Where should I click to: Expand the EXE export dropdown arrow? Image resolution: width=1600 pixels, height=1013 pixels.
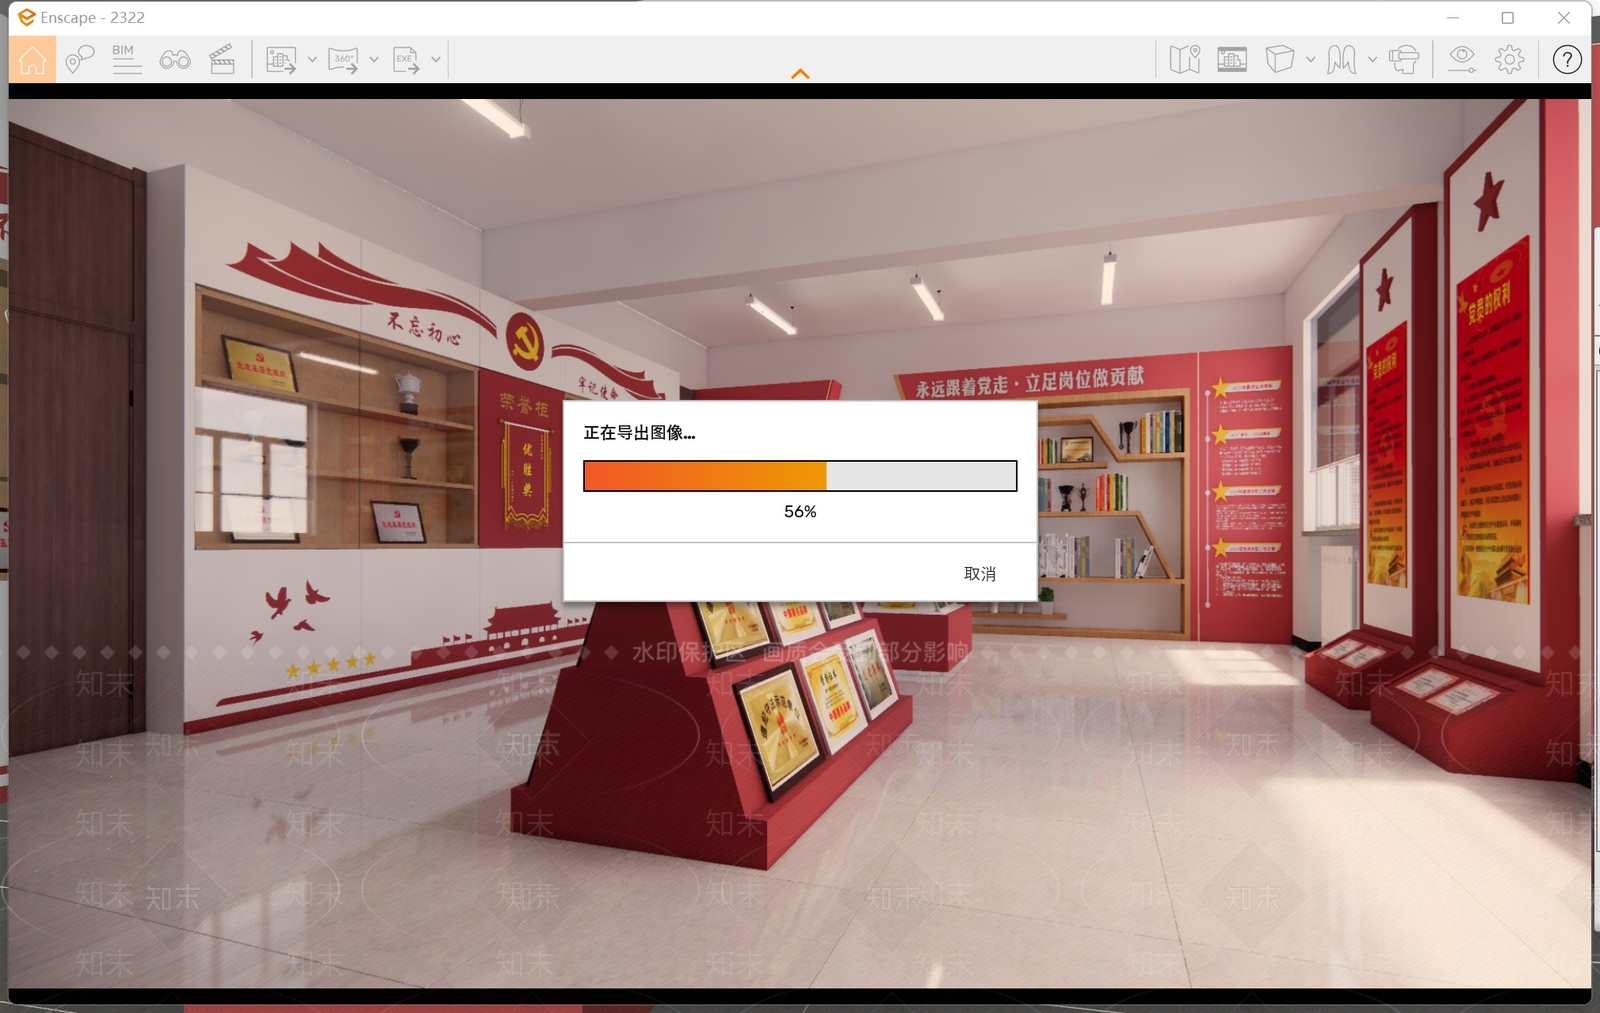436,60
